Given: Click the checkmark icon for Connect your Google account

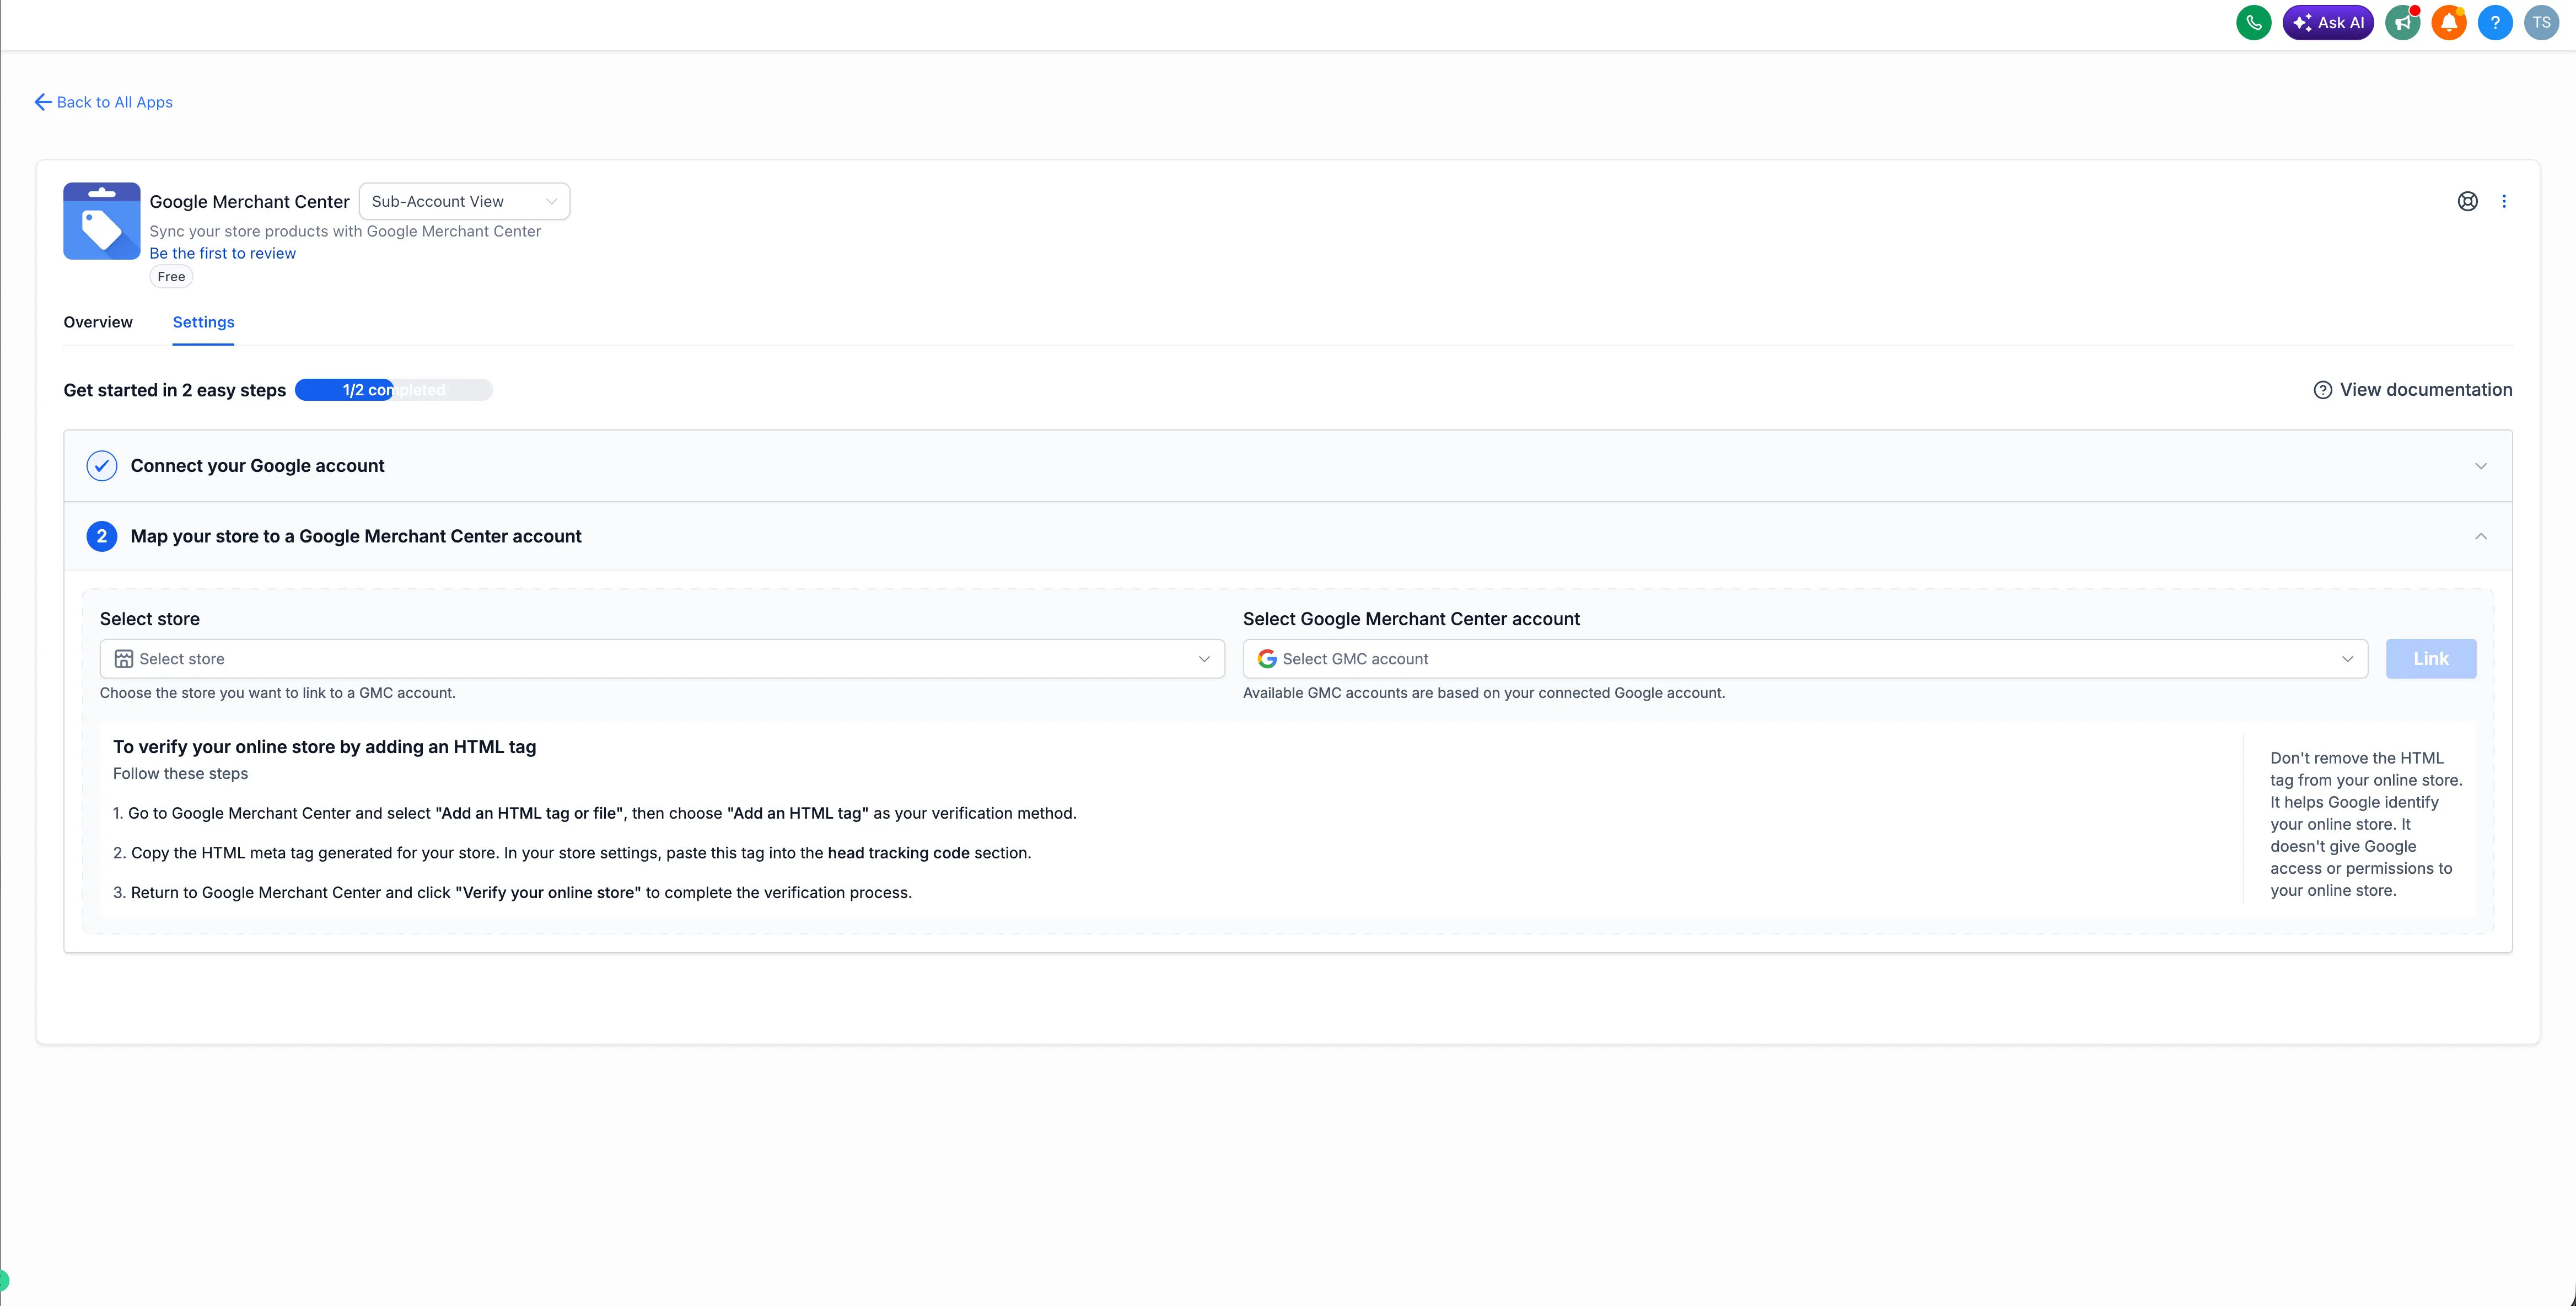Looking at the screenshot, I should [102, 466].
